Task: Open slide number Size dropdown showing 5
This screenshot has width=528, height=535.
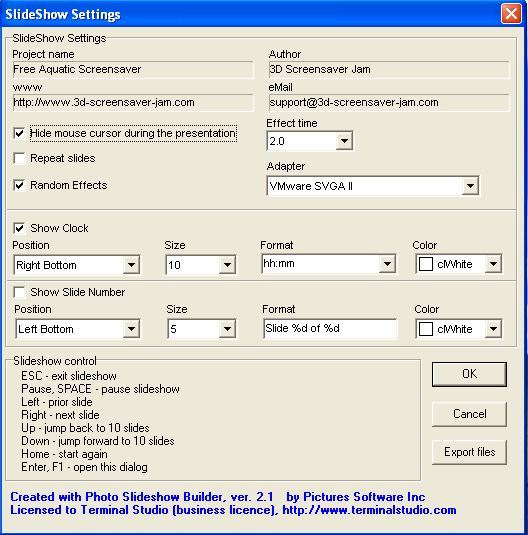Action: pyautogui.click(x=227, y=329)
